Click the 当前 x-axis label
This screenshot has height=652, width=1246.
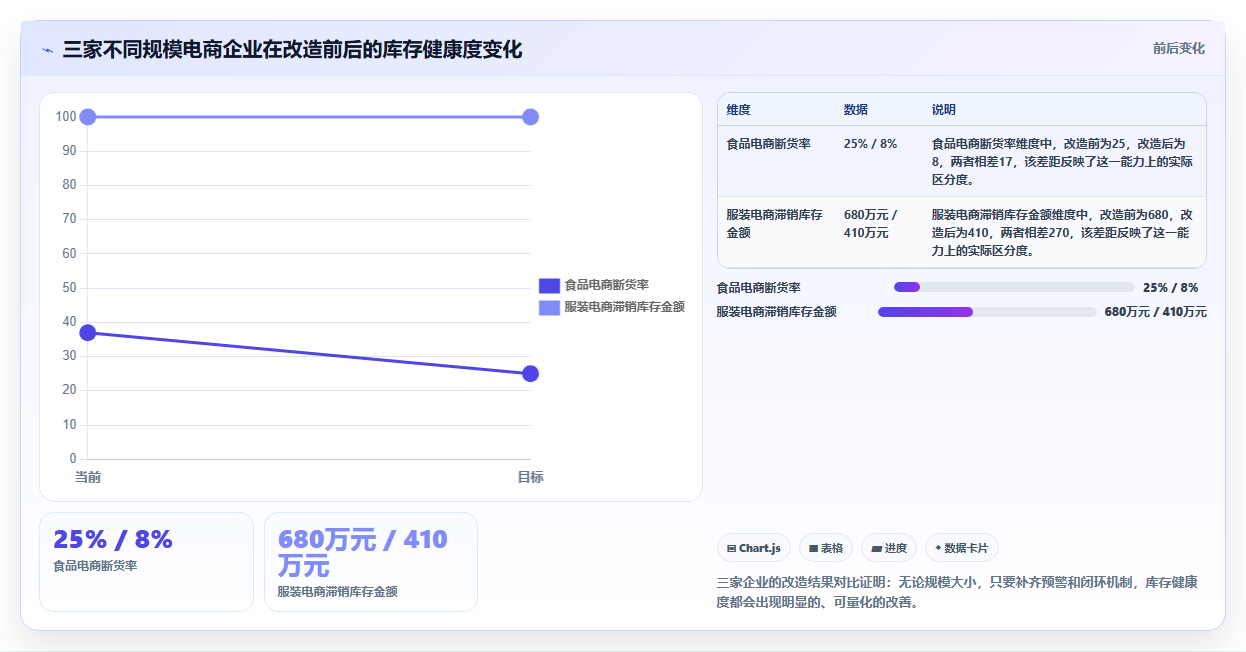click(x=88, y=477)
